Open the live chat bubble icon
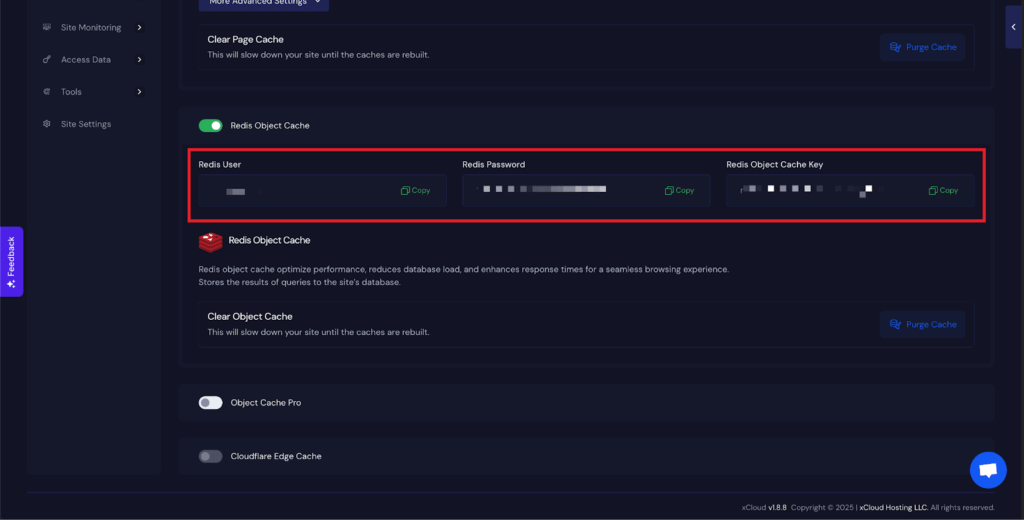The height and width of the screenshot is (520, 1024). (x=987, y=470)
